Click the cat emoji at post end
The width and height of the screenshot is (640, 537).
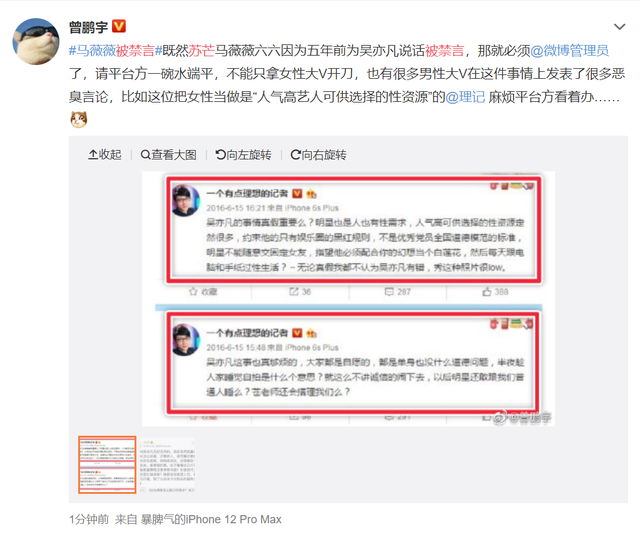click(79, 120)
